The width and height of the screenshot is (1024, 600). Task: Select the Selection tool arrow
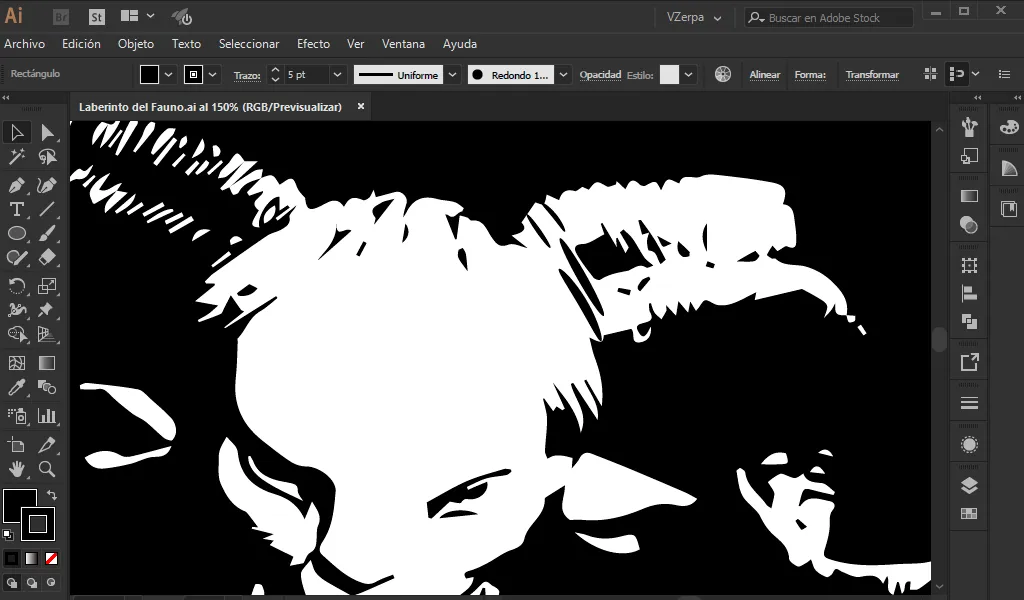16,133
